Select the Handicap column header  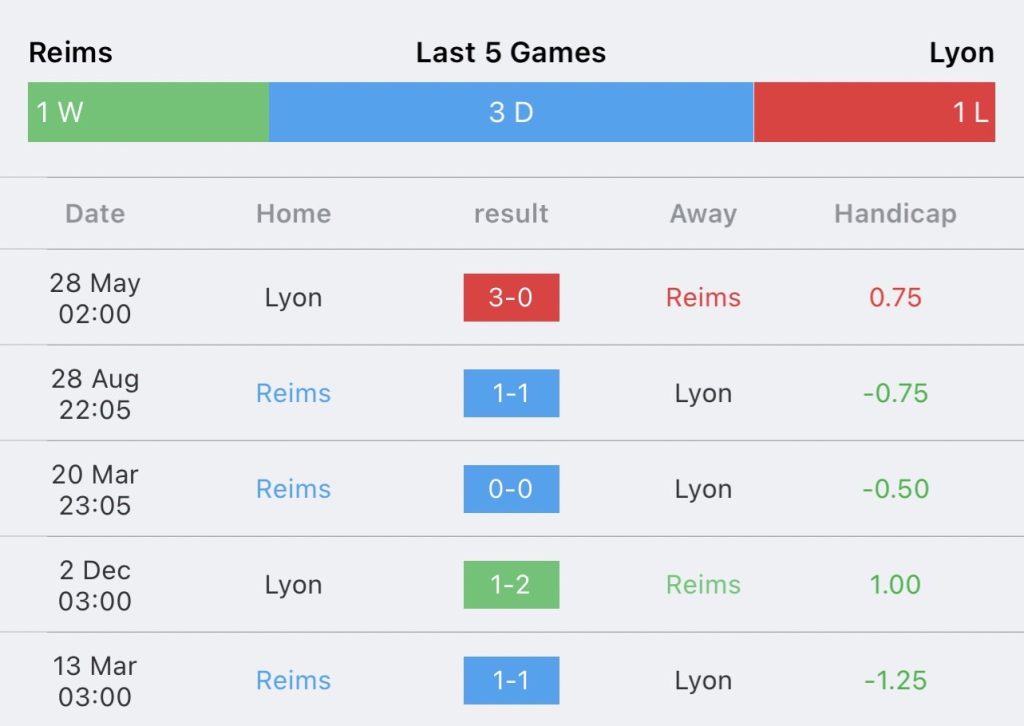coord(895,214)
